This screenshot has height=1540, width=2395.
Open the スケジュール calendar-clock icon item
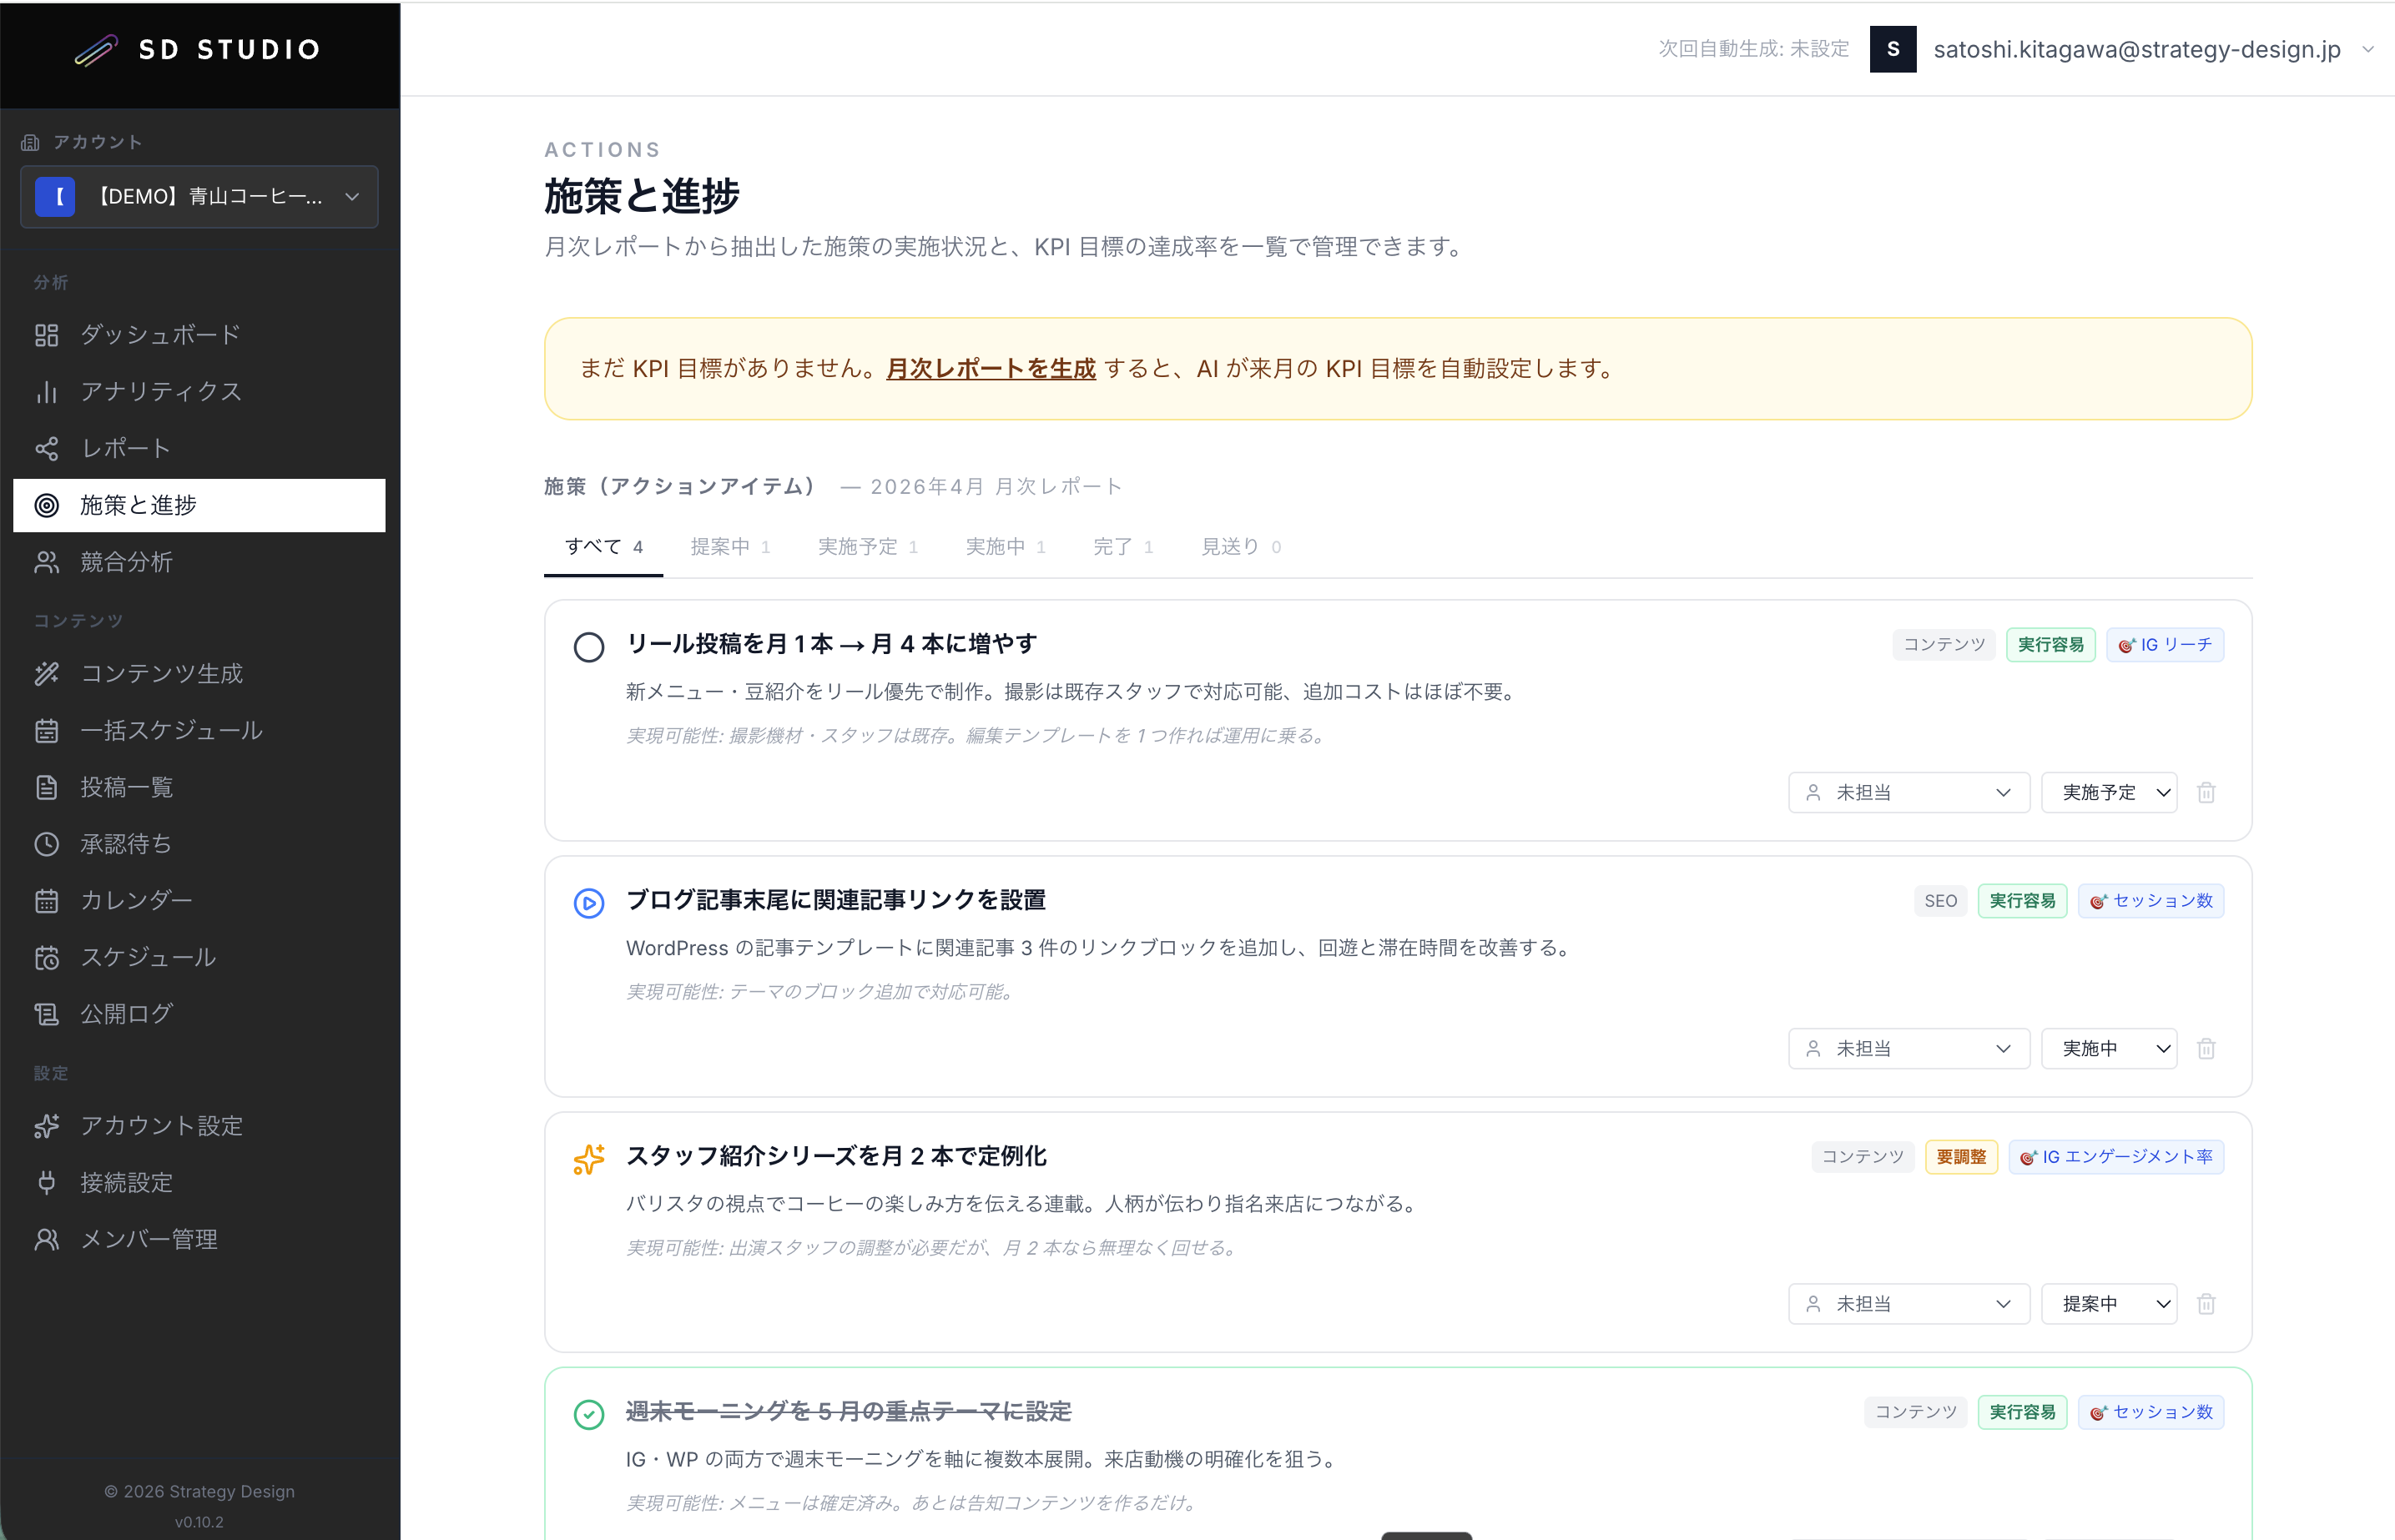tap(199, 958)
